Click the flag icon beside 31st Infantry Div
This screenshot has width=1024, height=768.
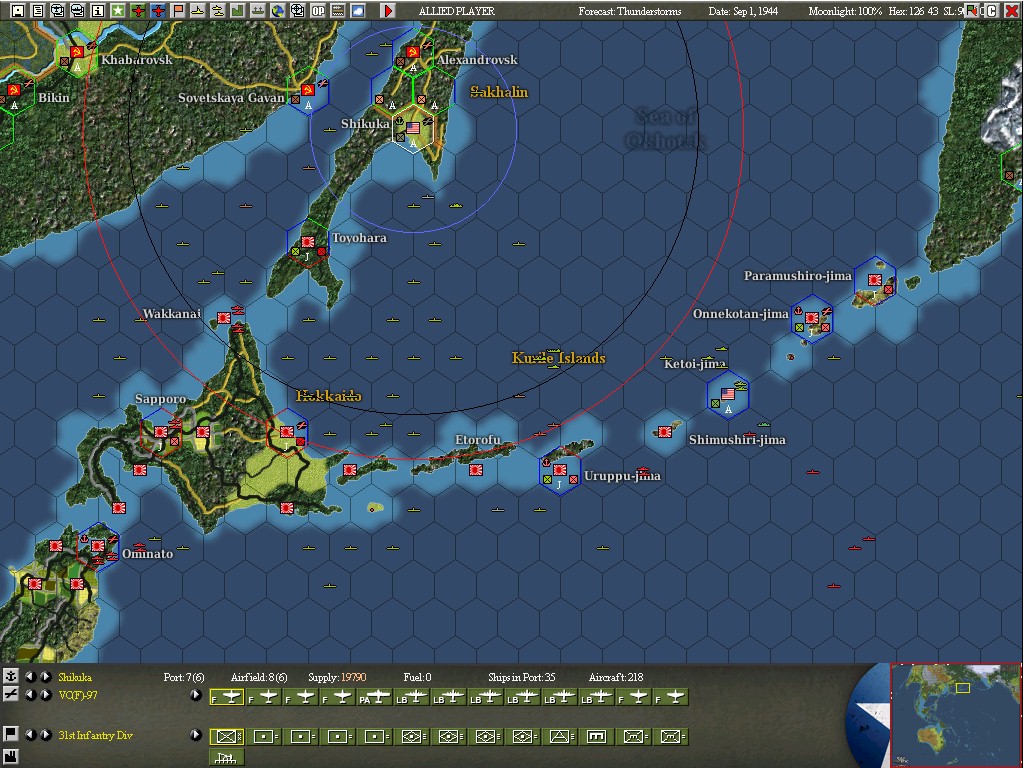(x=10, y=734)
